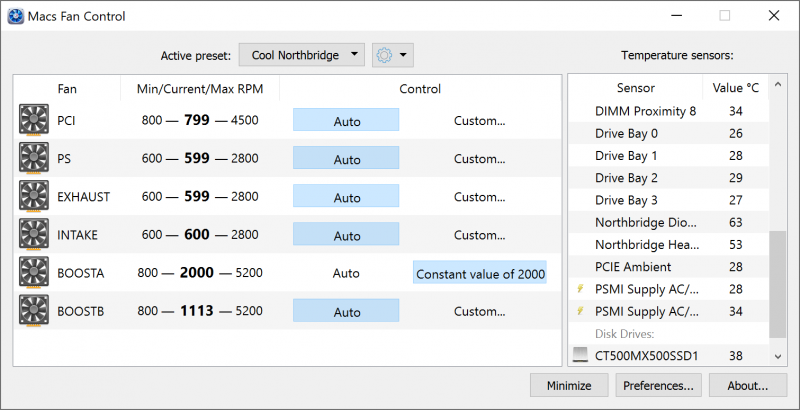Open the Preferences dialog
The width and height of the screenshot is (800, 410).
[657, 385]
